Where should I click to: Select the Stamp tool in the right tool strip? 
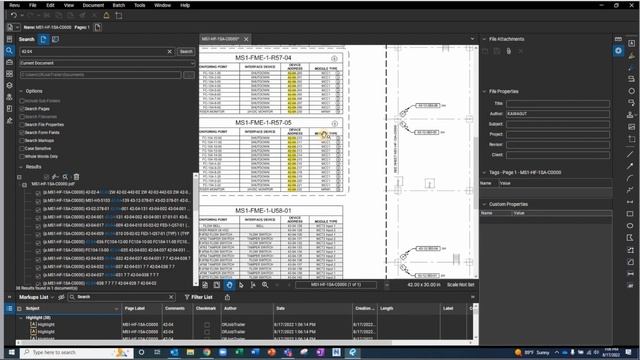coord(631,115)
